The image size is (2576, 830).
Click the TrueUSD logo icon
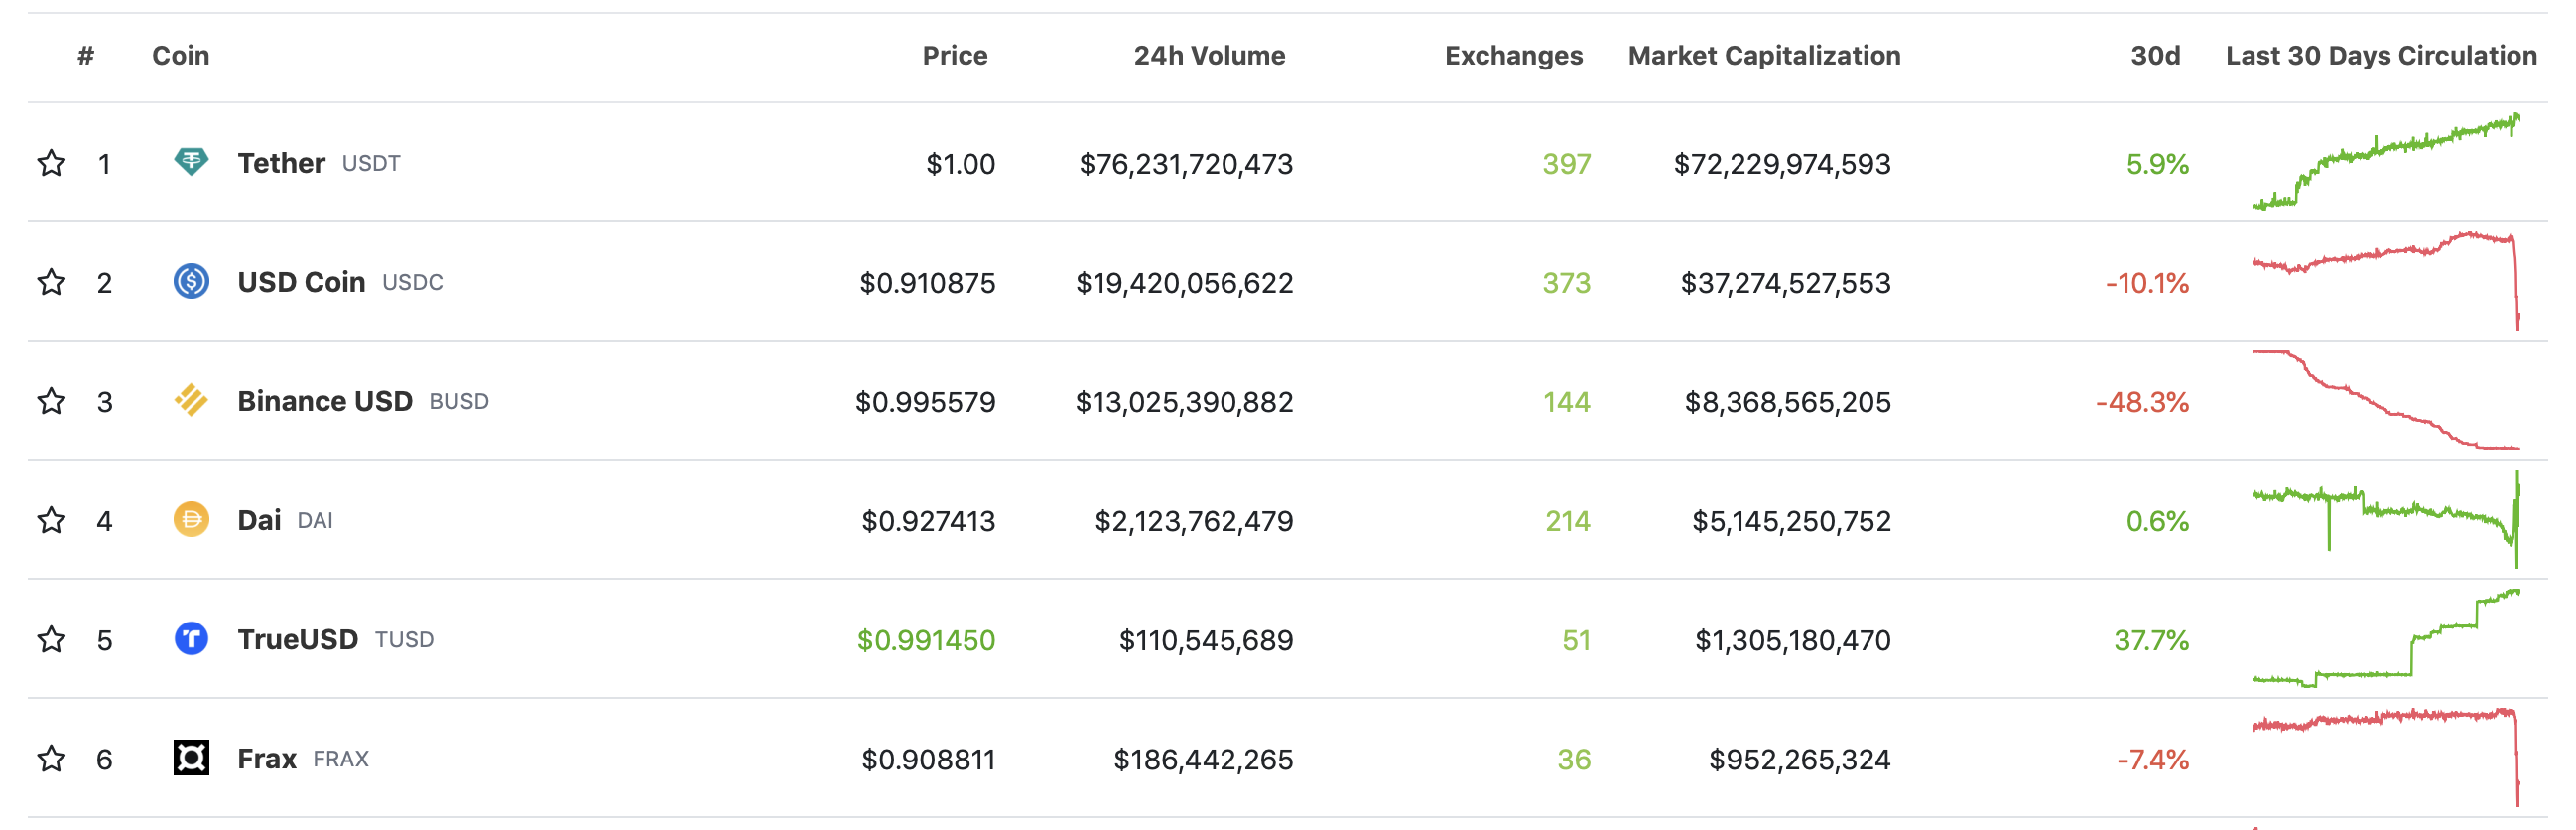(191, 639)
